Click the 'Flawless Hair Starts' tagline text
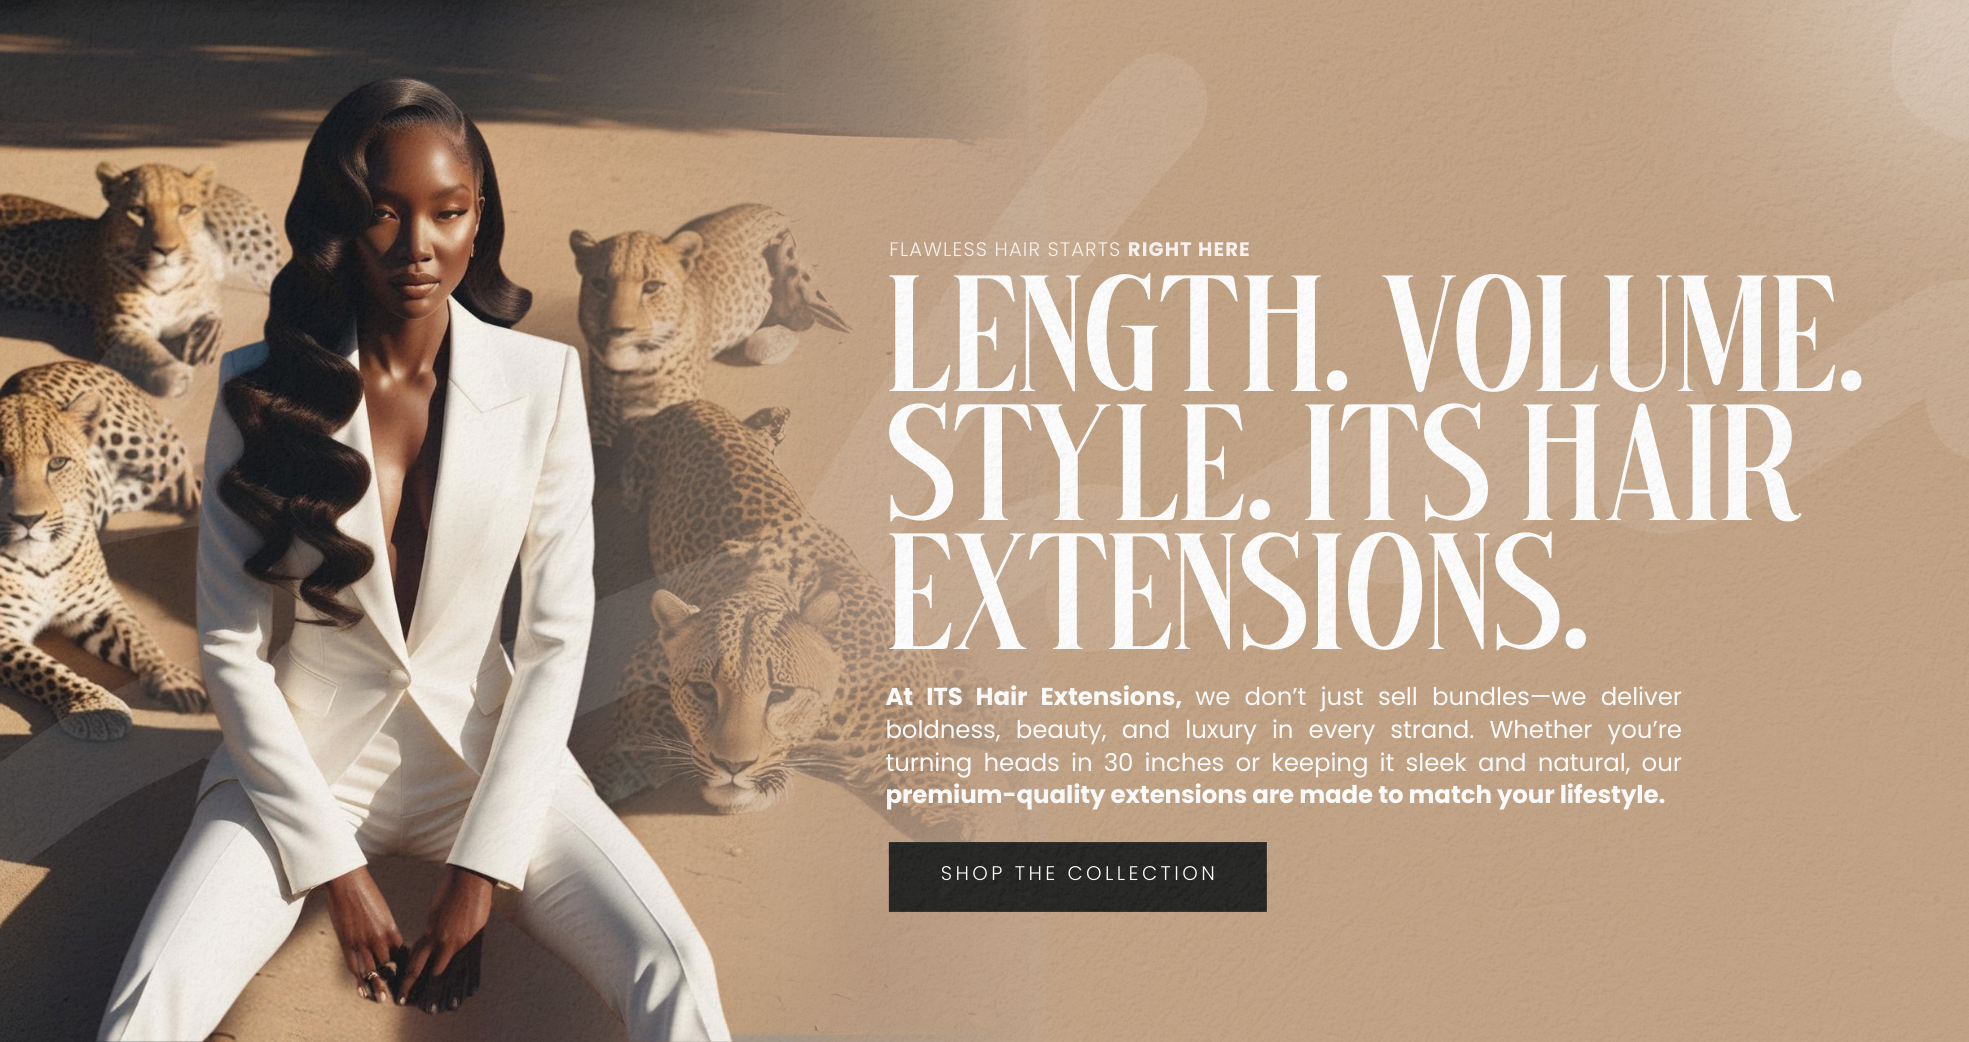The height and width of the screenshot is (1042, 1969). click(x=1004, y=249)
